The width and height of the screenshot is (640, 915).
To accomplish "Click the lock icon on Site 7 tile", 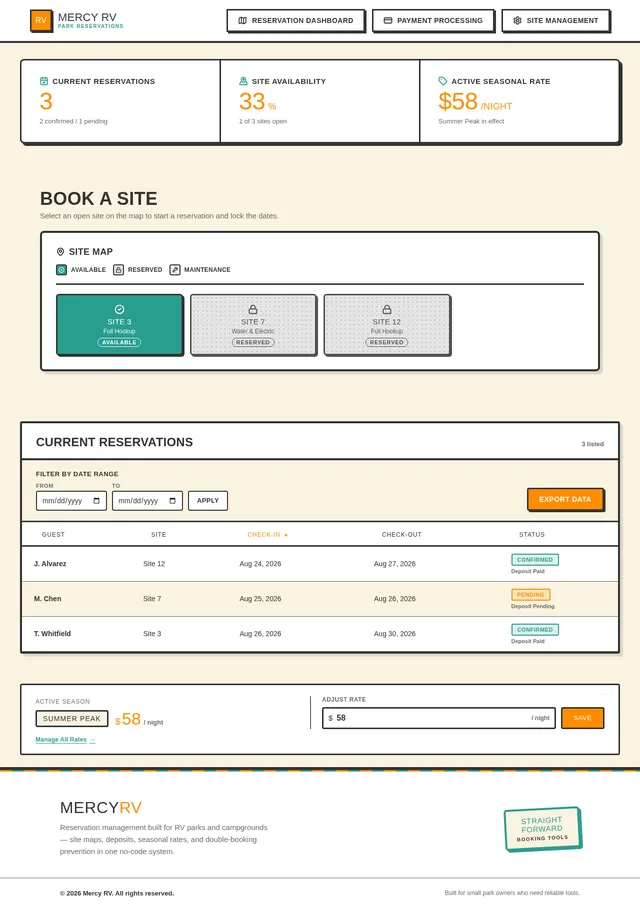I will 253,309.
